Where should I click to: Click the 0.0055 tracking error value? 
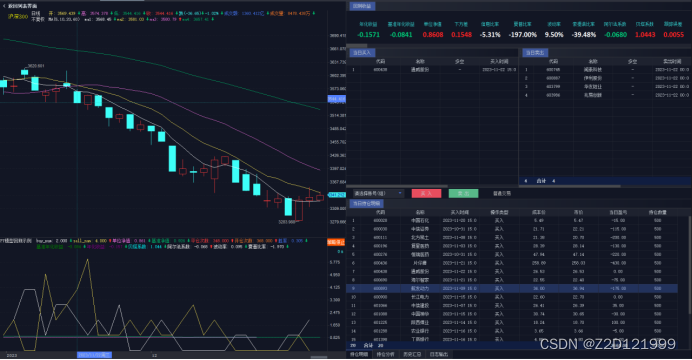click(673, 34)
